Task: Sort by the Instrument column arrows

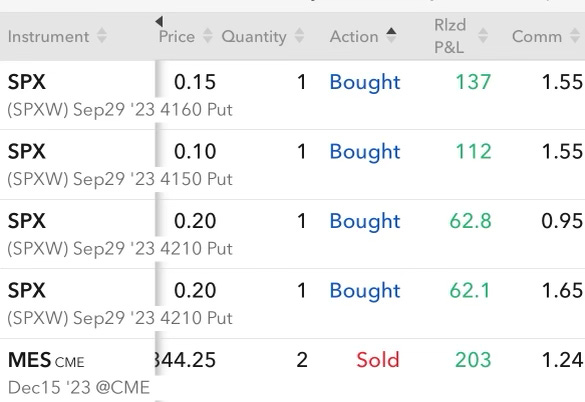Action: (102, 36)
